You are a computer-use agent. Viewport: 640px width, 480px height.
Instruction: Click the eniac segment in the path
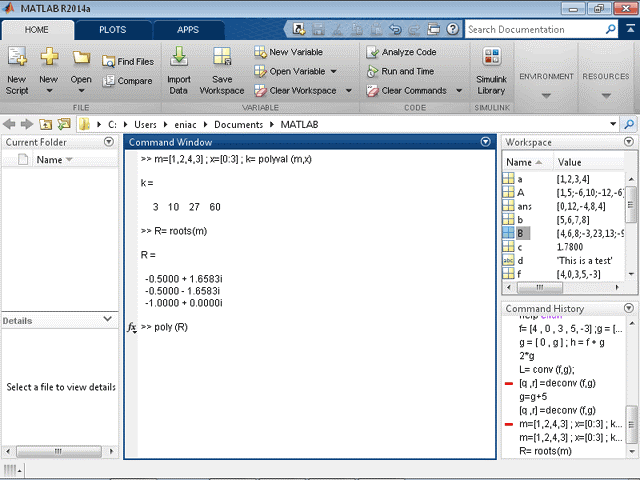[x=185, y=124]
